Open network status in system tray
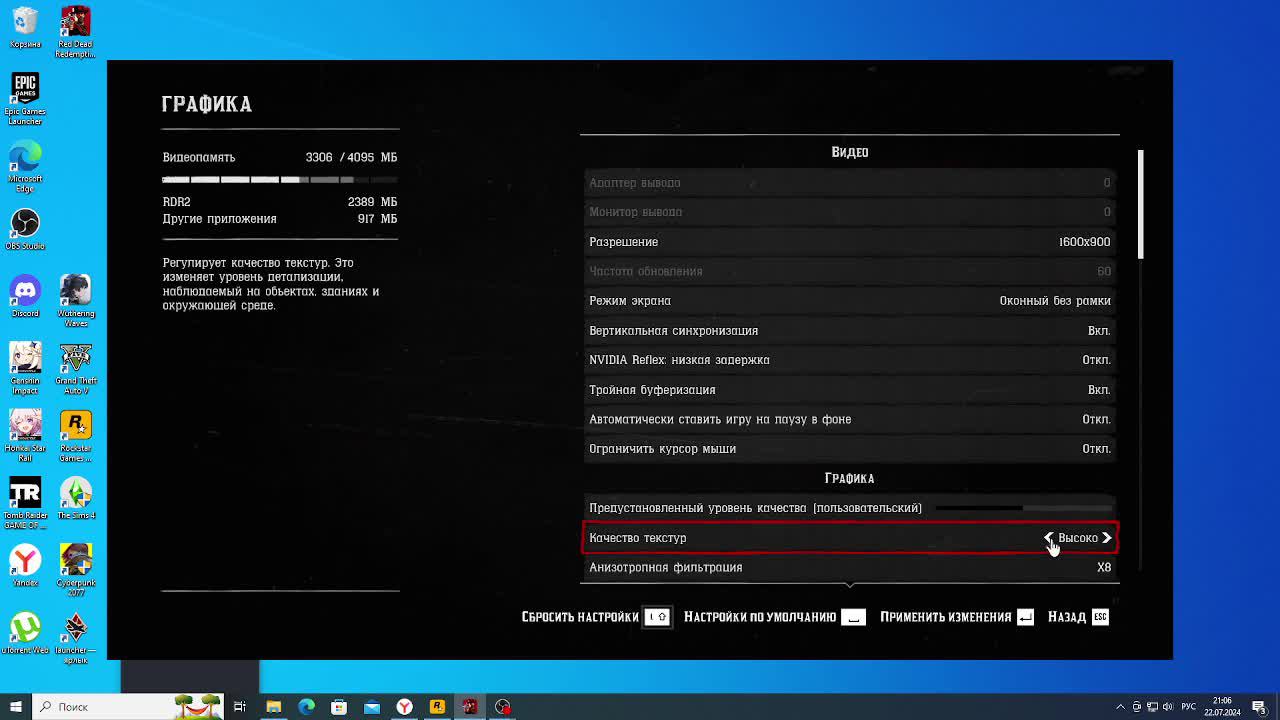Screen dimensions: 1280x720 (x=1152, y=707)
